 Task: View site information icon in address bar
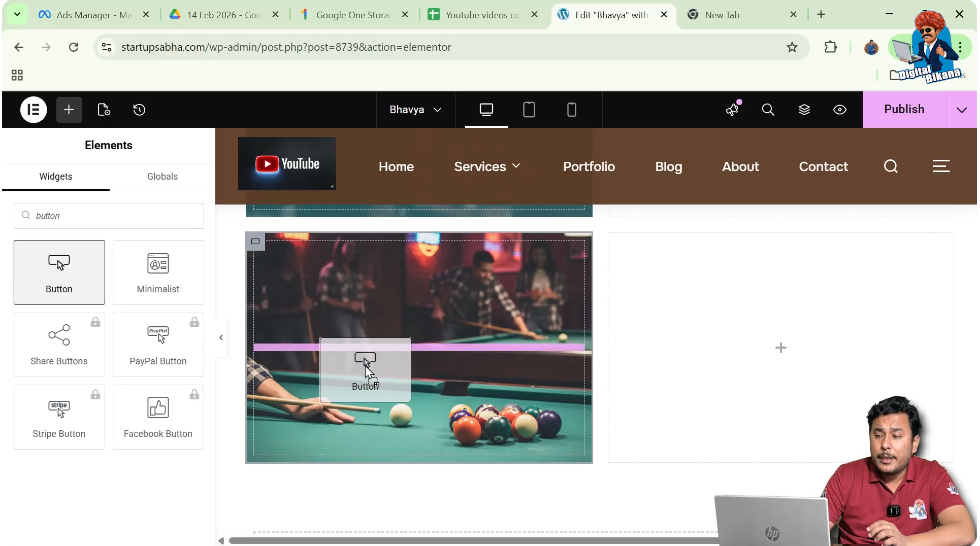[106, 47]
